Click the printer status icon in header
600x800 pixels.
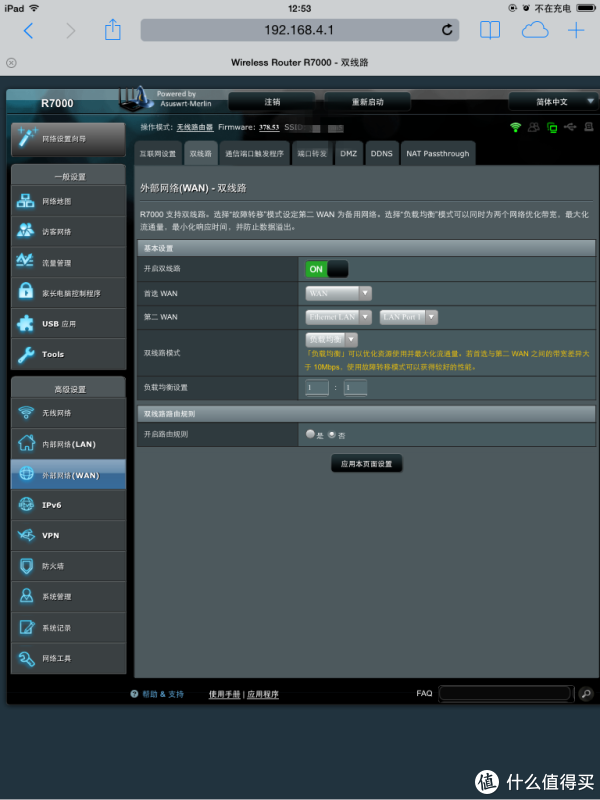tap(588, 127)
